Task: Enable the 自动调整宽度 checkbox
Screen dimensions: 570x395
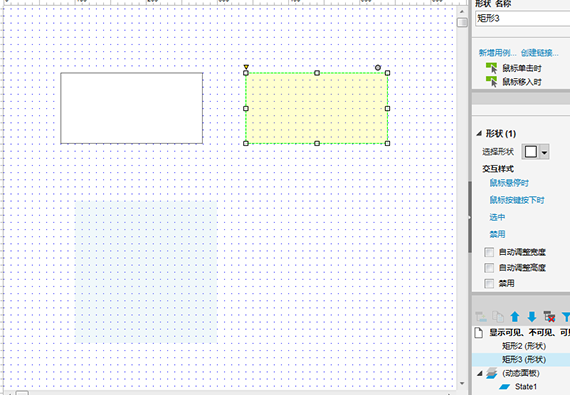Action: click(489, 252)
